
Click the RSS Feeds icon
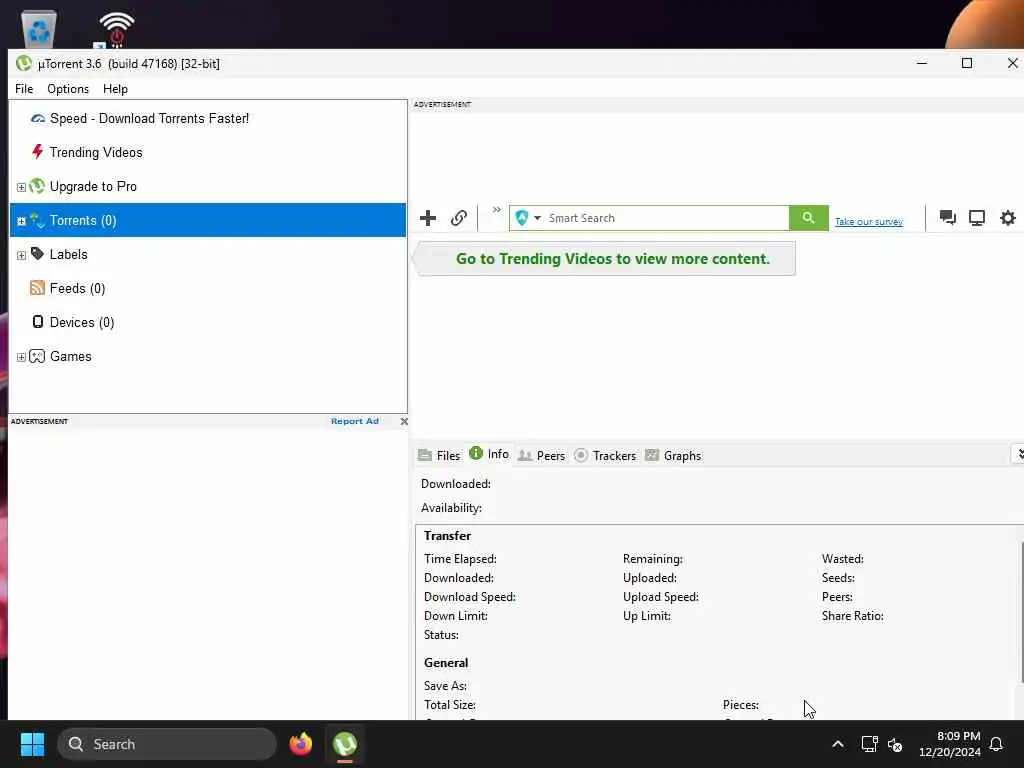click(x=37, y=287)
